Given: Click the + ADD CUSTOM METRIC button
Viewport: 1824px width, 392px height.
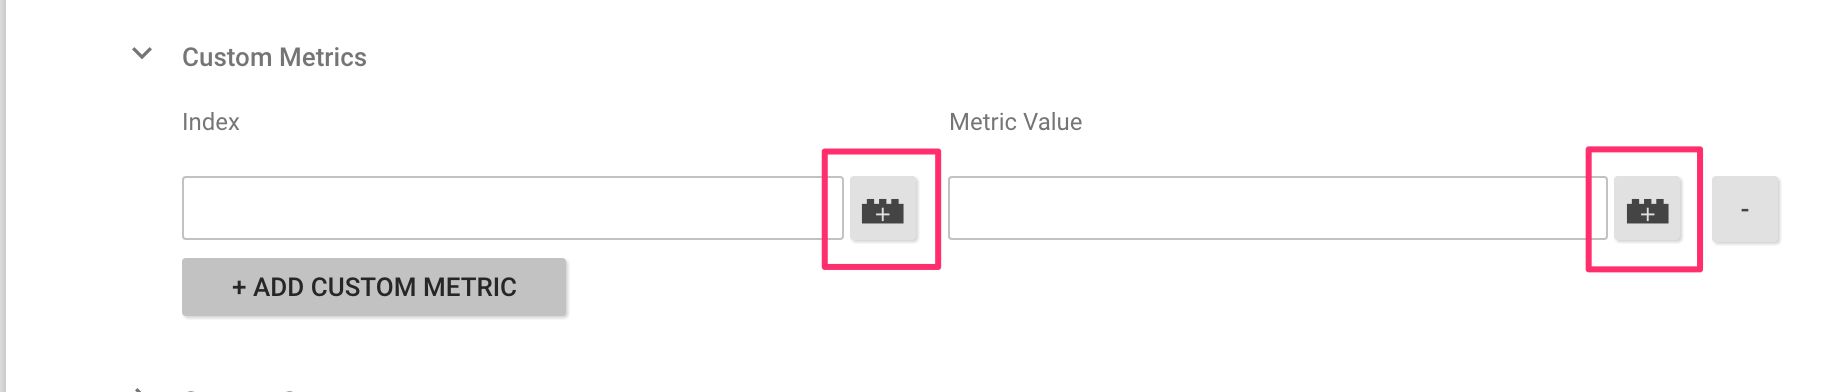Looking at the screenshot, I should (x=374, y=287).
